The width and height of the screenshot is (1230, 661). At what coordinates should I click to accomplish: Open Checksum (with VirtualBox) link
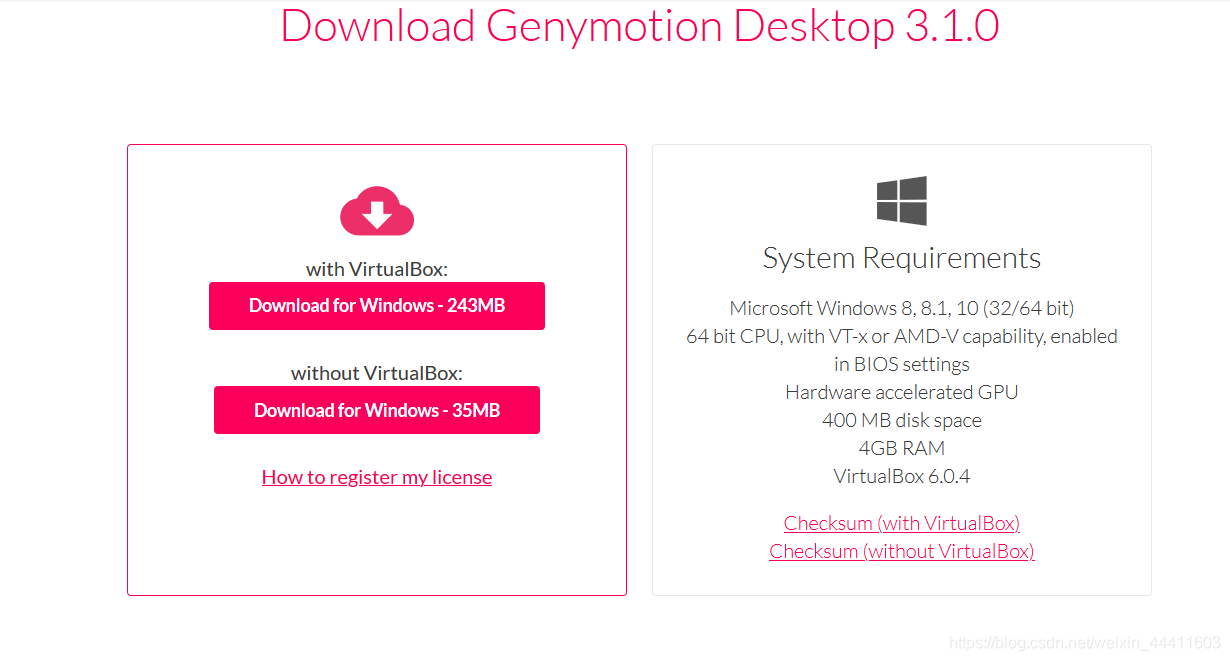[x=902, y=523]
